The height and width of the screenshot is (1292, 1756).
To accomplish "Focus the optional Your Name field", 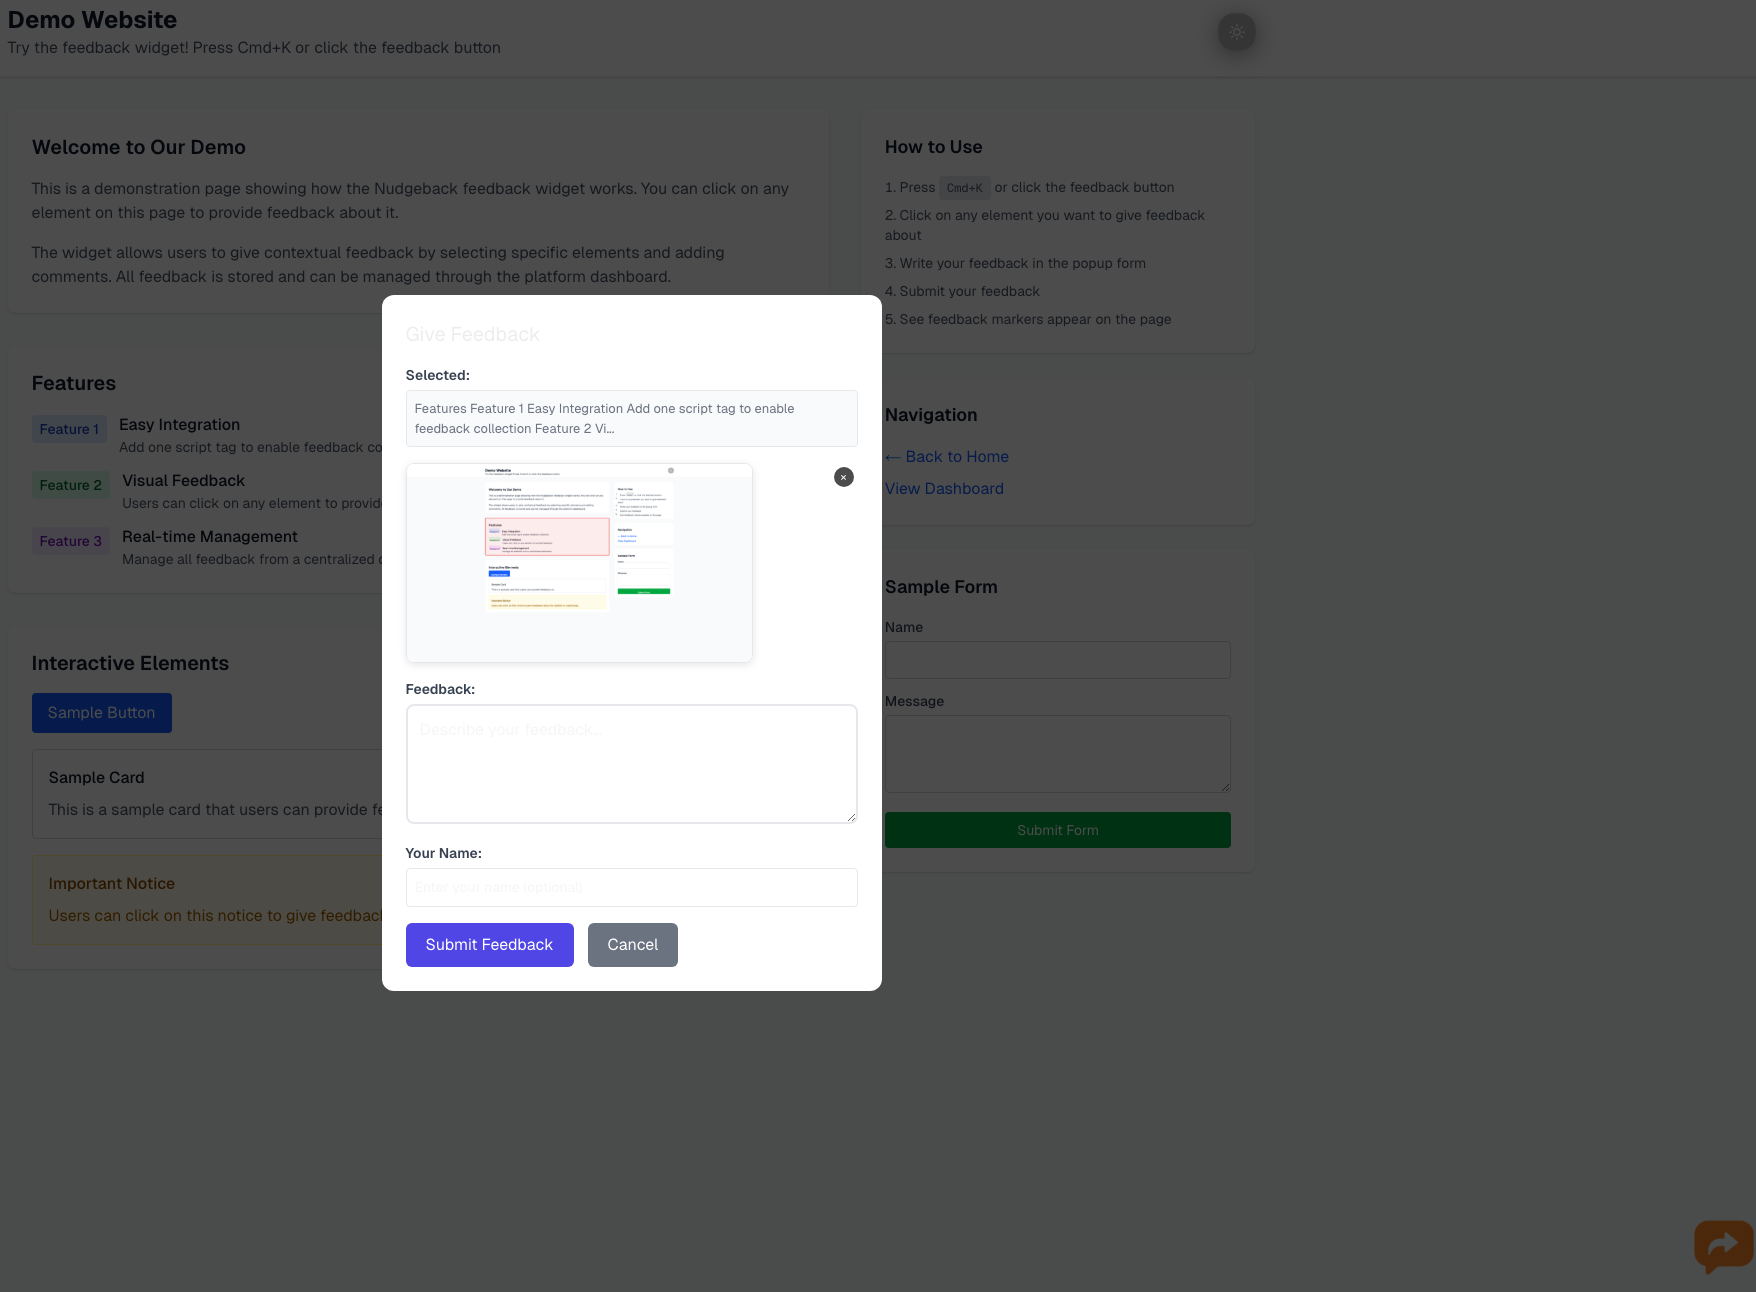I will click(631, 887).
